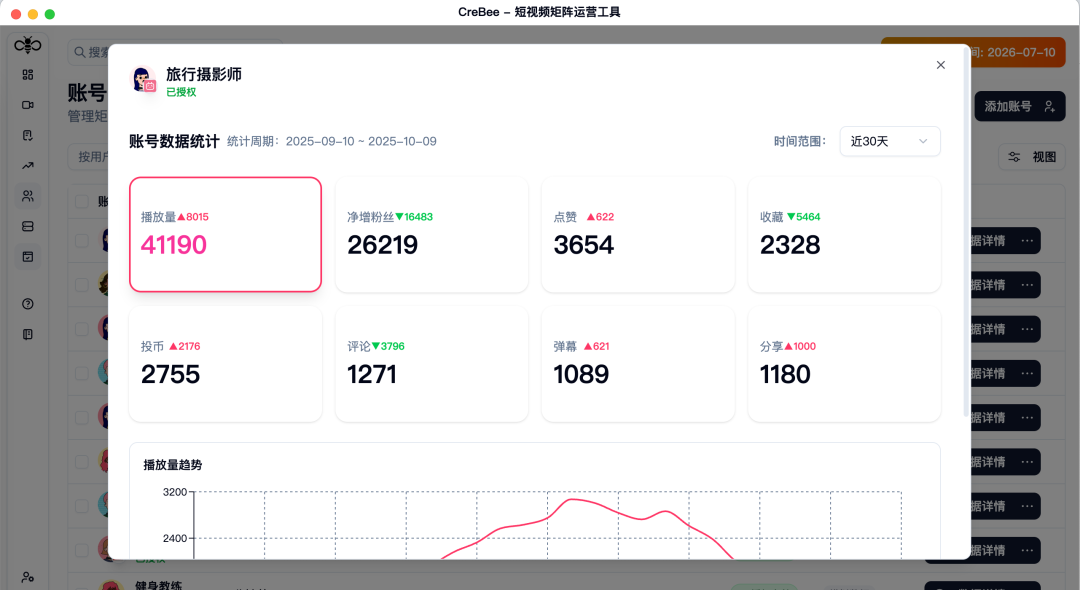Click the chevron arrow in 近30天 selector
The image size is (1080, 590).
click(x=923, y=141)
